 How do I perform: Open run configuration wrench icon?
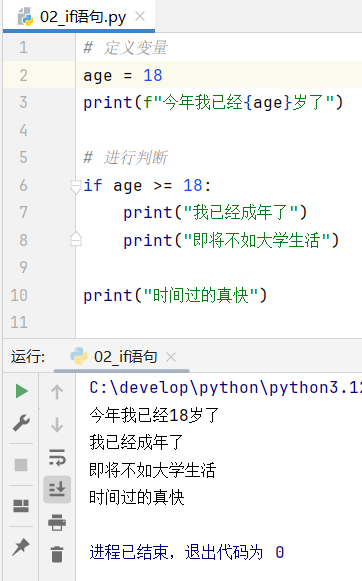[x=21, y=423]
